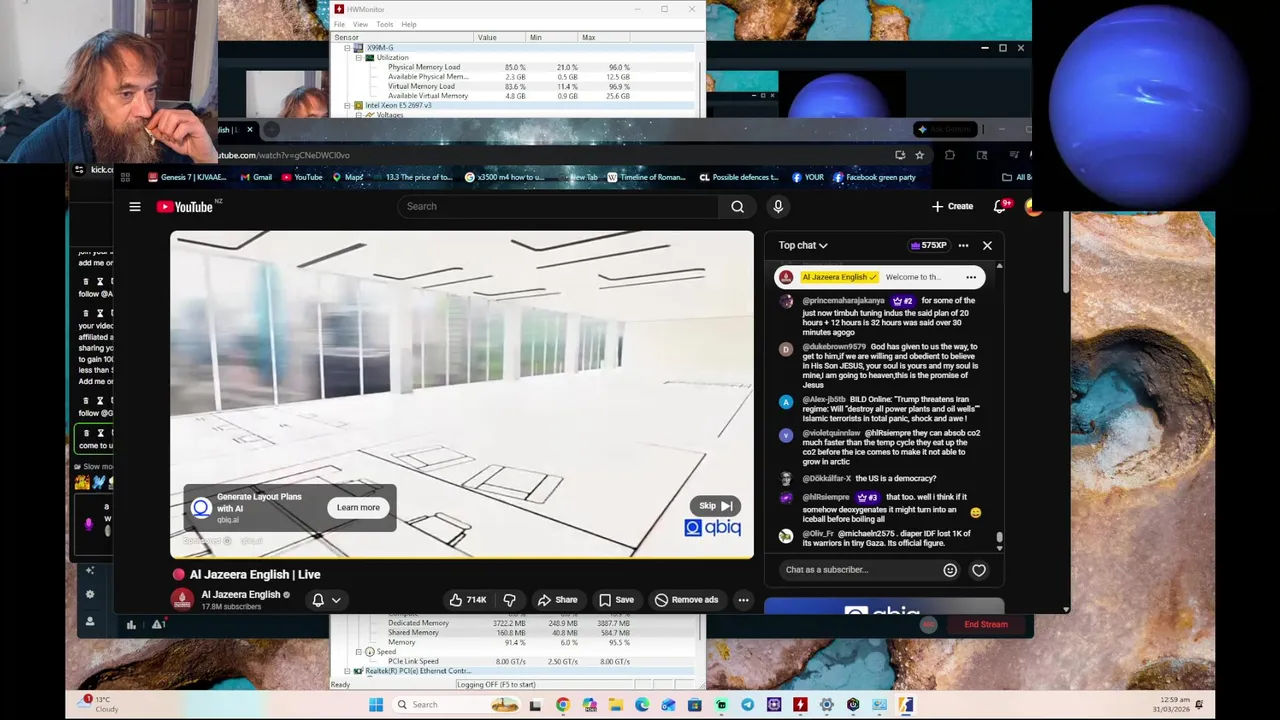Open Genesis 7 bookmark in bookmarks bar
The width and height of the screenshot is (1280, 720).
click(x=187, y=177)
